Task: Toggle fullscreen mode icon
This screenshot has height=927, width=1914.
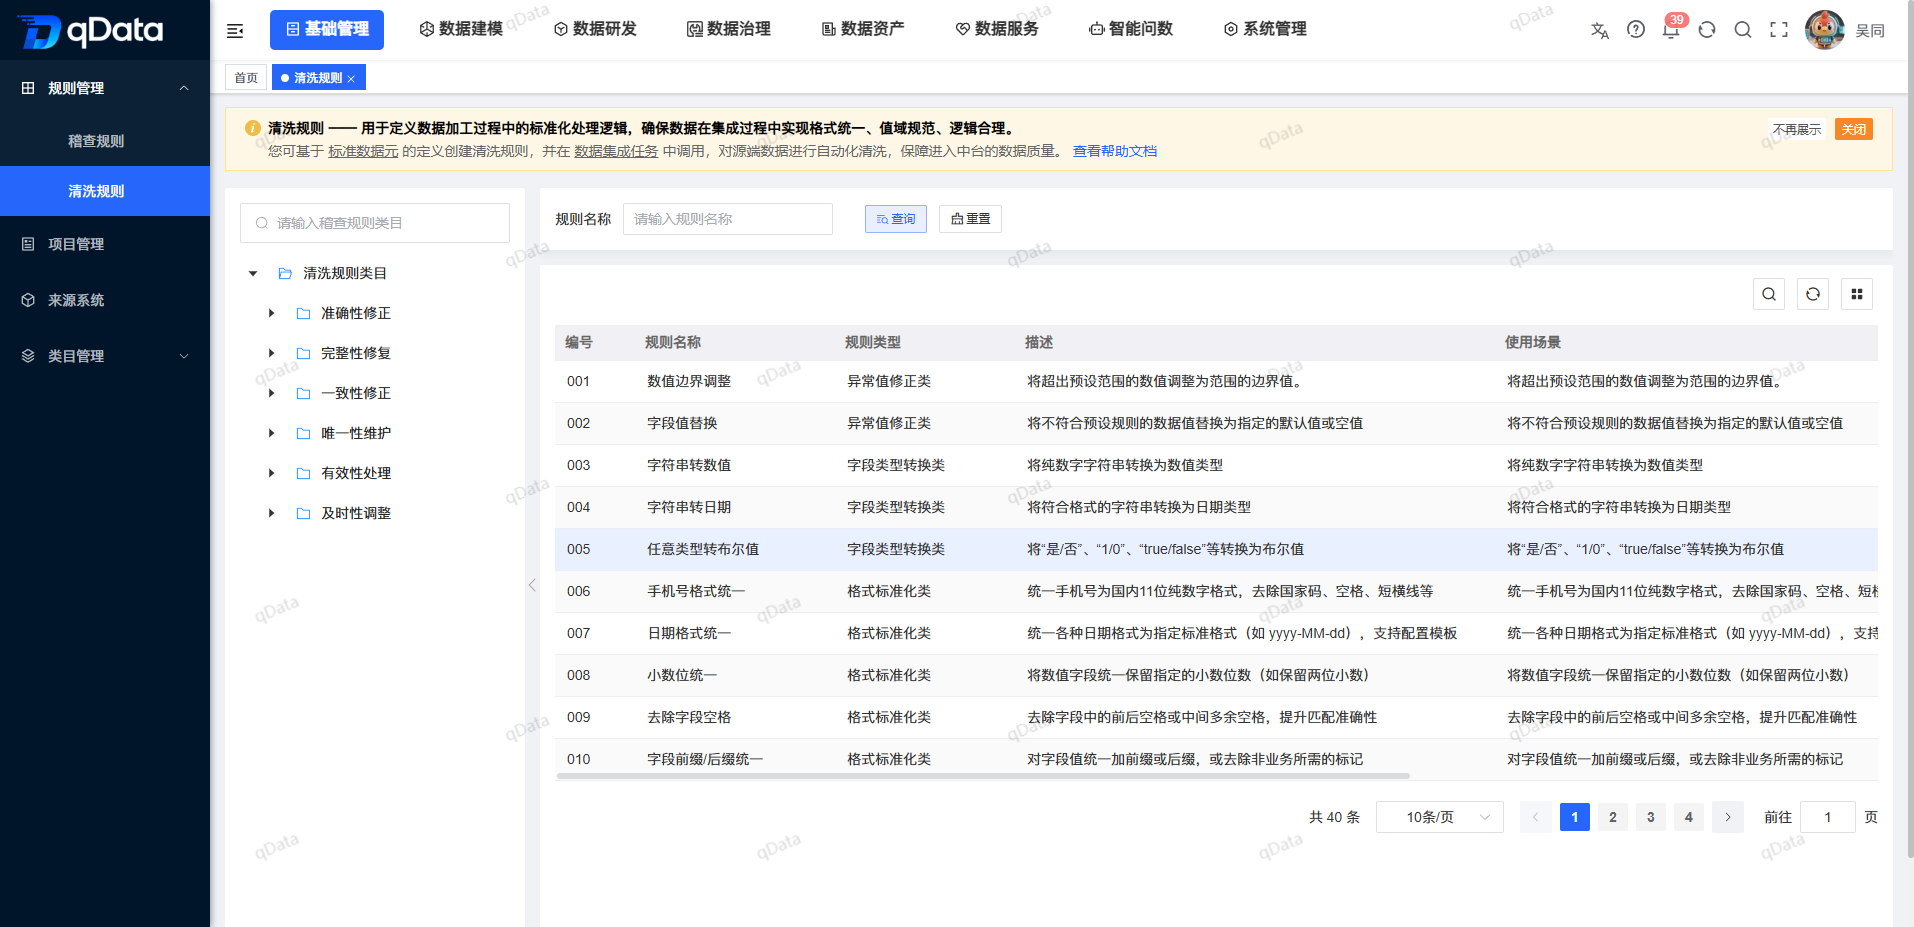Action: click(1779, 30)
